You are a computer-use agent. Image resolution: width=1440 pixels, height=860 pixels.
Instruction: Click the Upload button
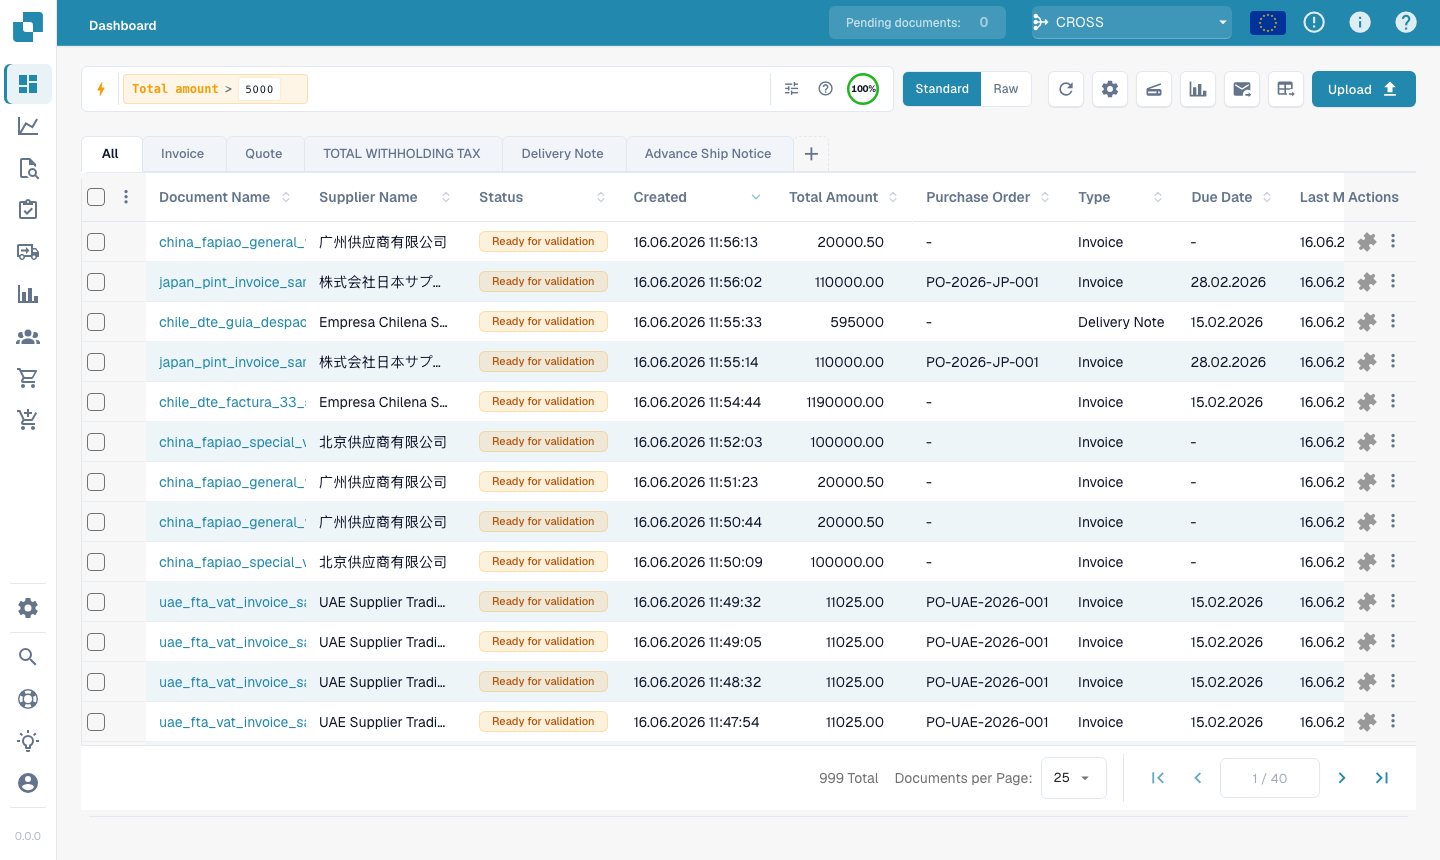[1364, 89]
